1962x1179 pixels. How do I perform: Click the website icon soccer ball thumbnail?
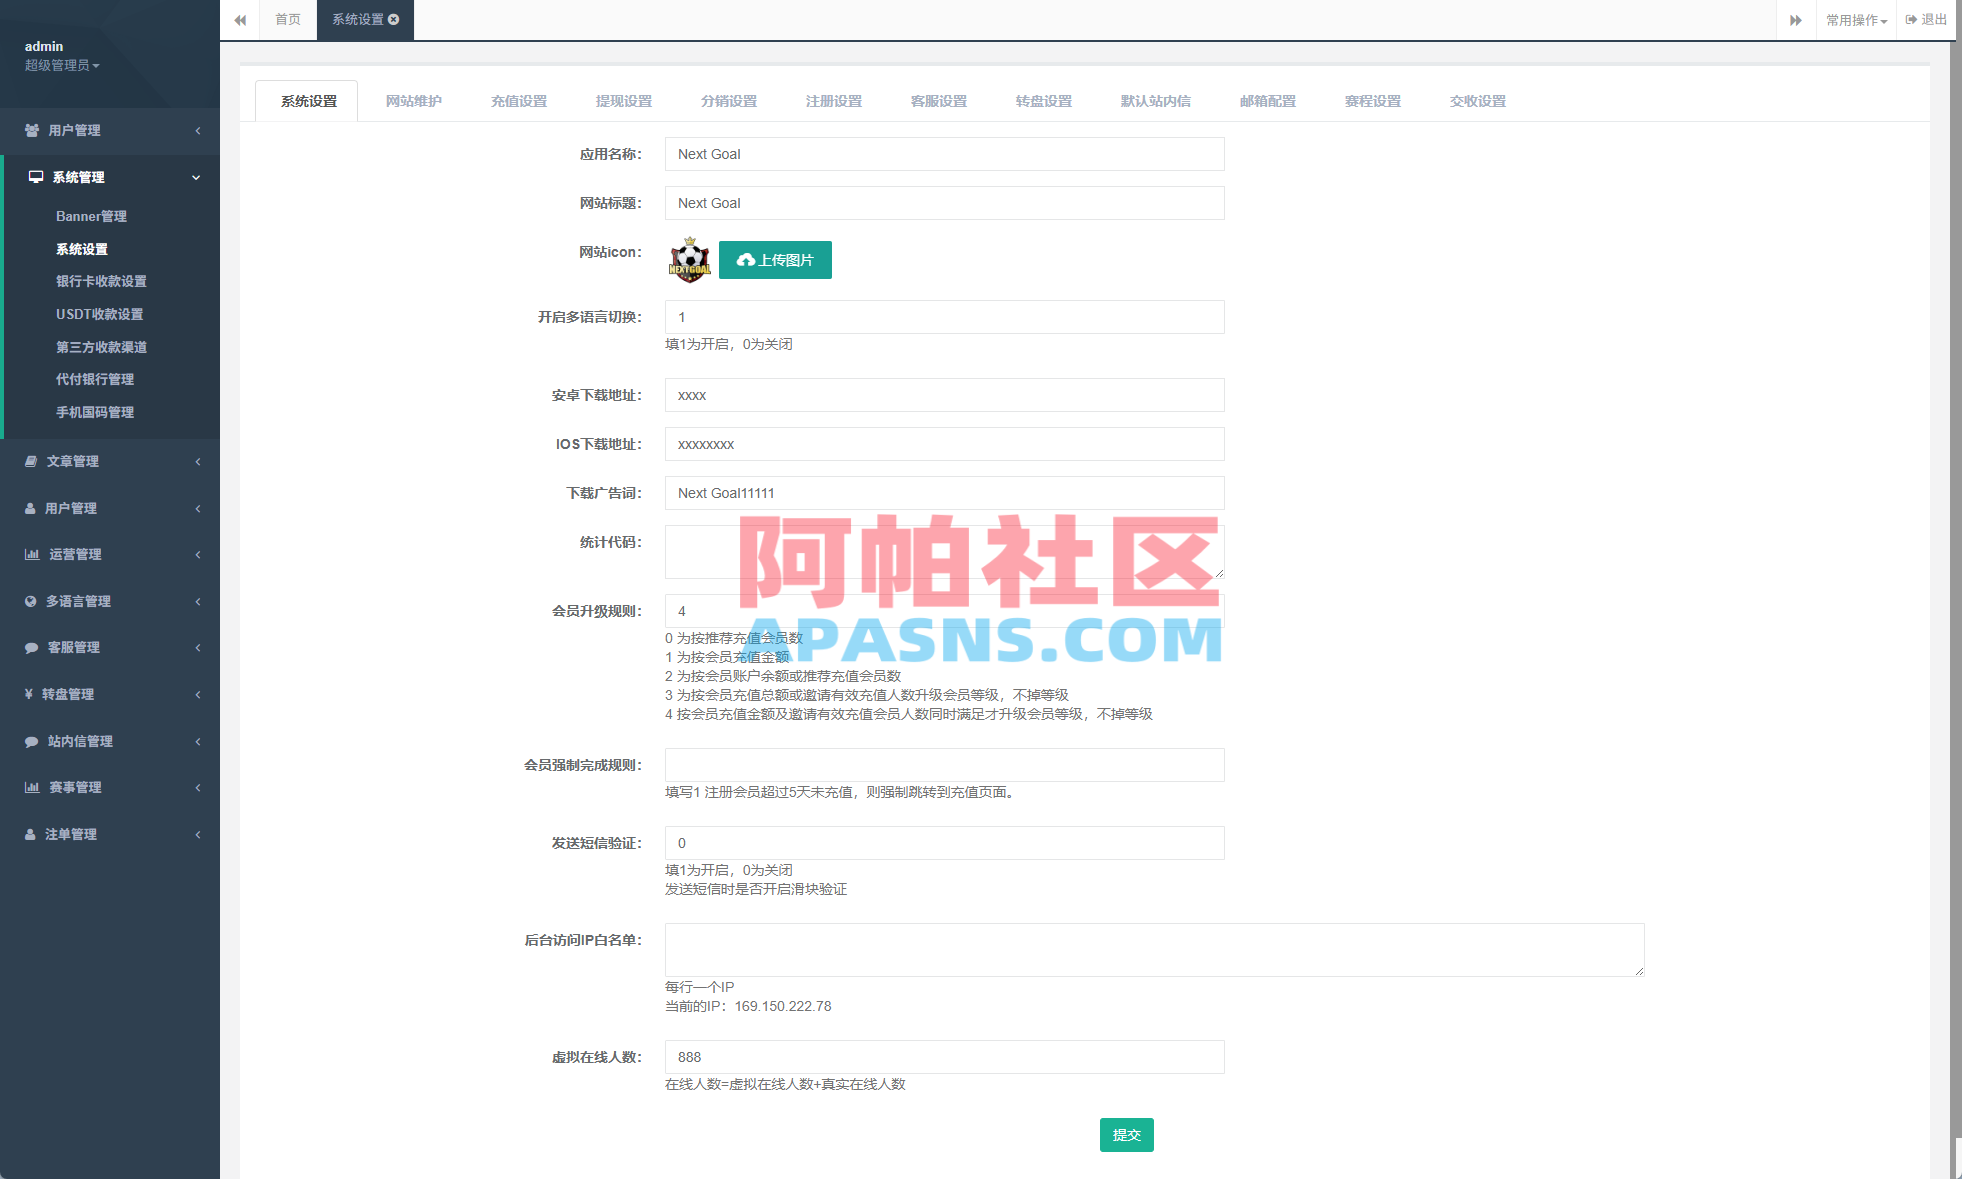[x=689, y=260]
